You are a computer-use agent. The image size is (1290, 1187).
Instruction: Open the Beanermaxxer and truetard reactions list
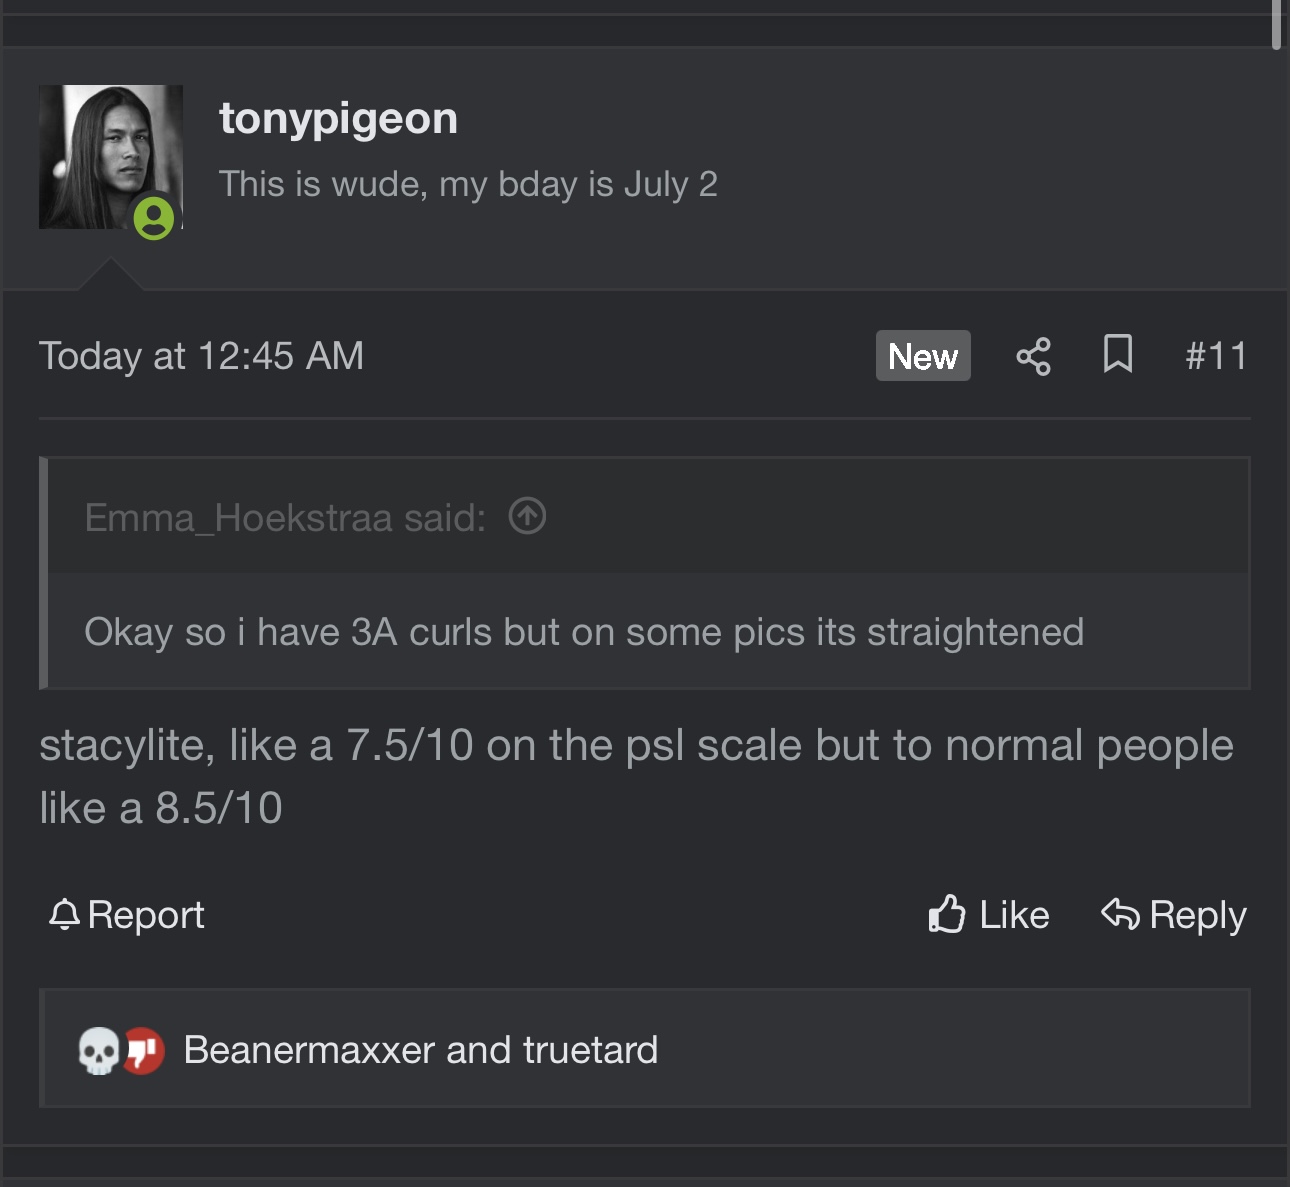point(421,1050)
